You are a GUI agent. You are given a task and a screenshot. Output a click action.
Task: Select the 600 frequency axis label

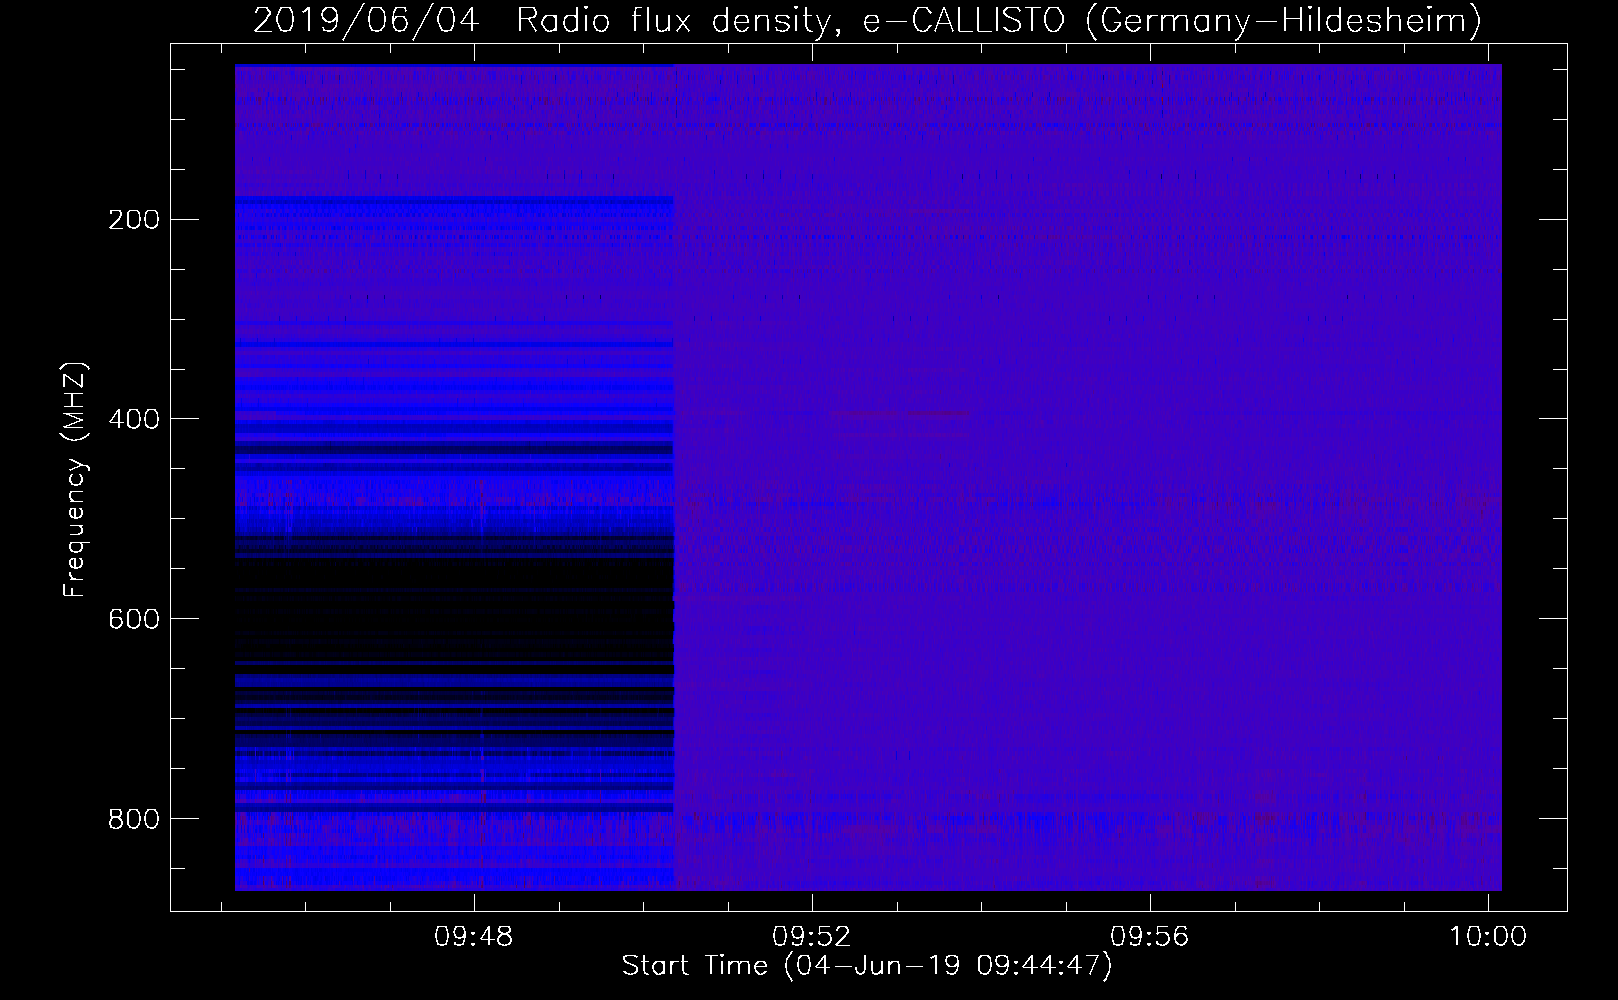click(x=134, y=620)
